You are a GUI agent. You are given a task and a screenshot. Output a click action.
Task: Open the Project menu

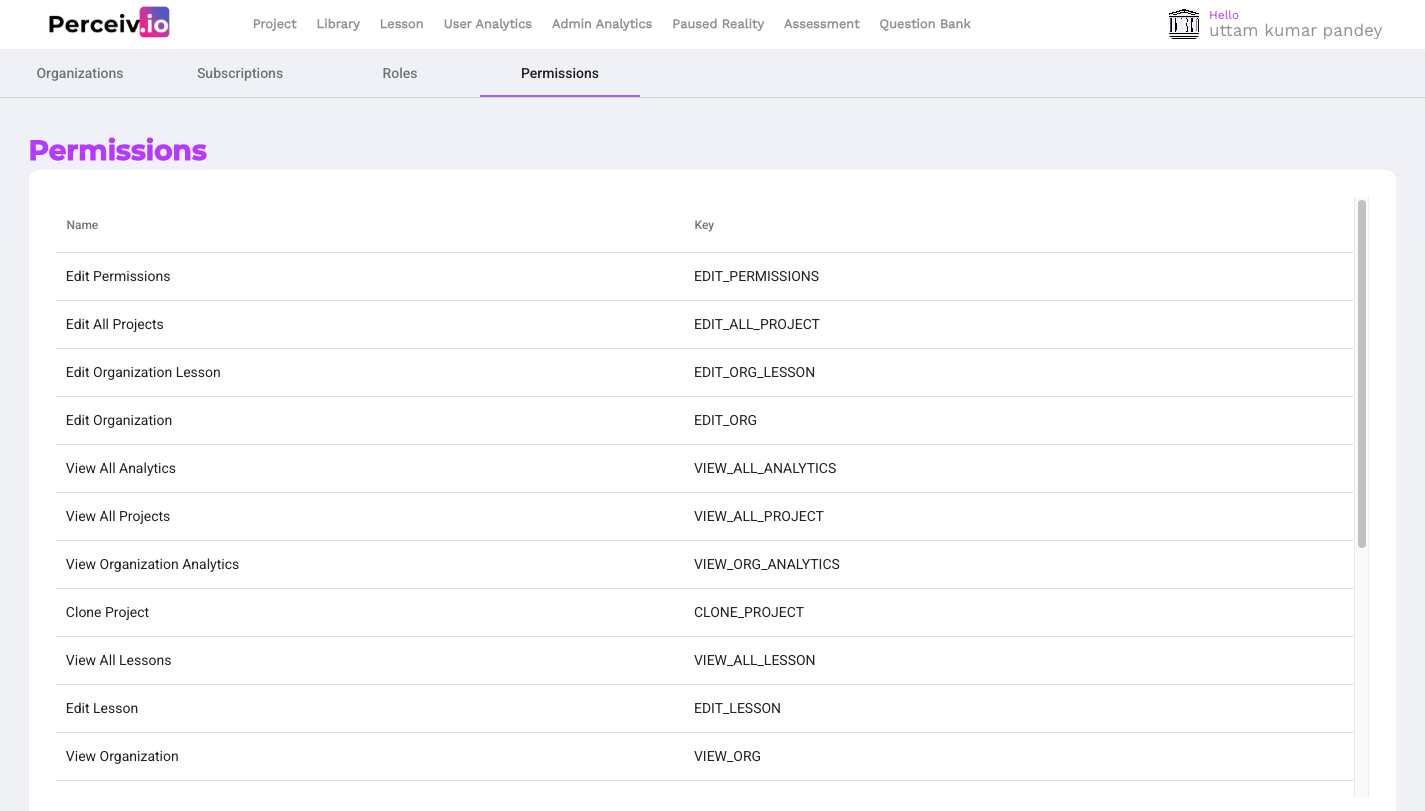point(274,24)
